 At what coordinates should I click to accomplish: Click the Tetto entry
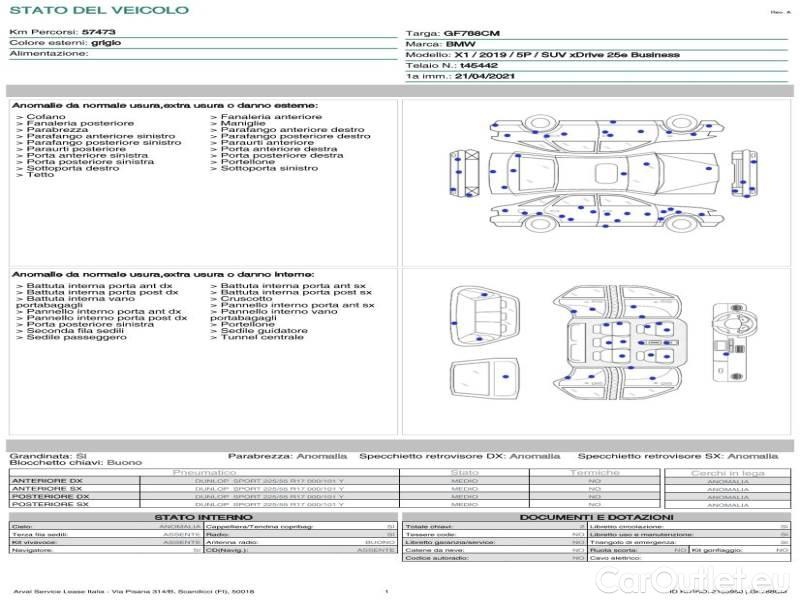click(35, 174)
